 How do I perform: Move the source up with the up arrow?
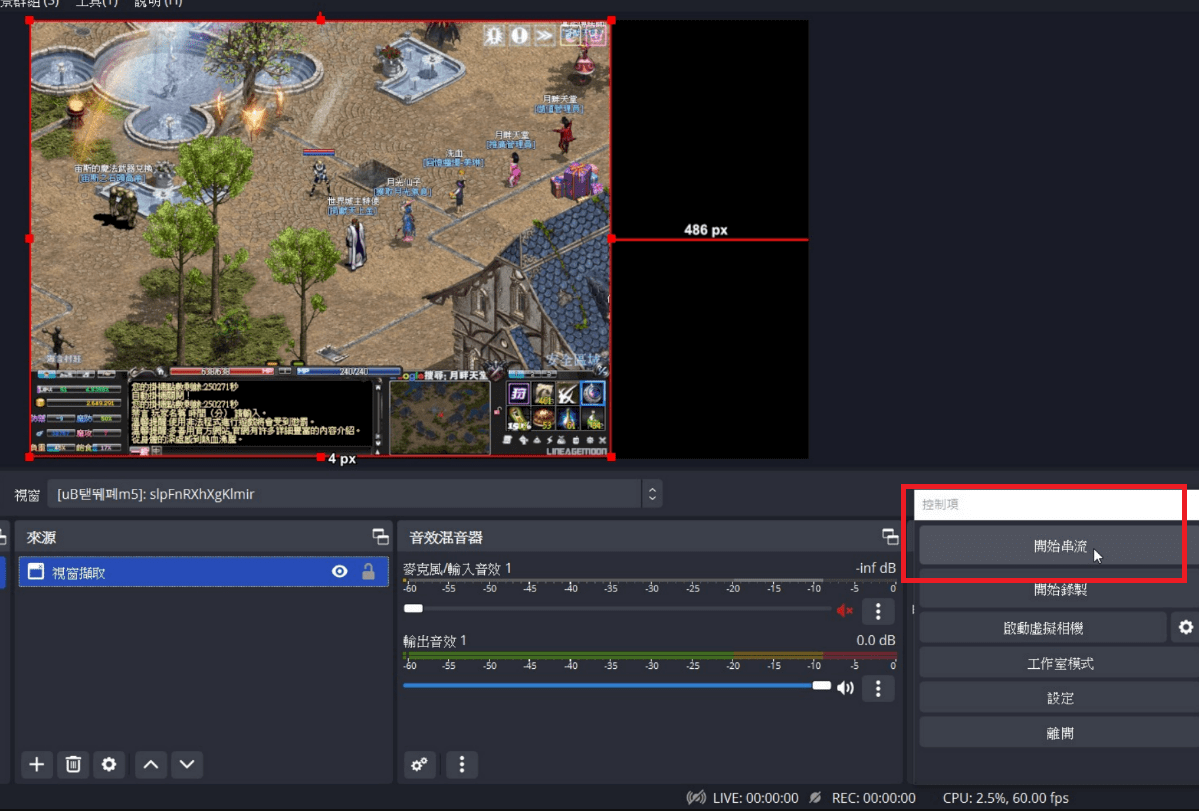pyautogui.click(x=151, y=765)
